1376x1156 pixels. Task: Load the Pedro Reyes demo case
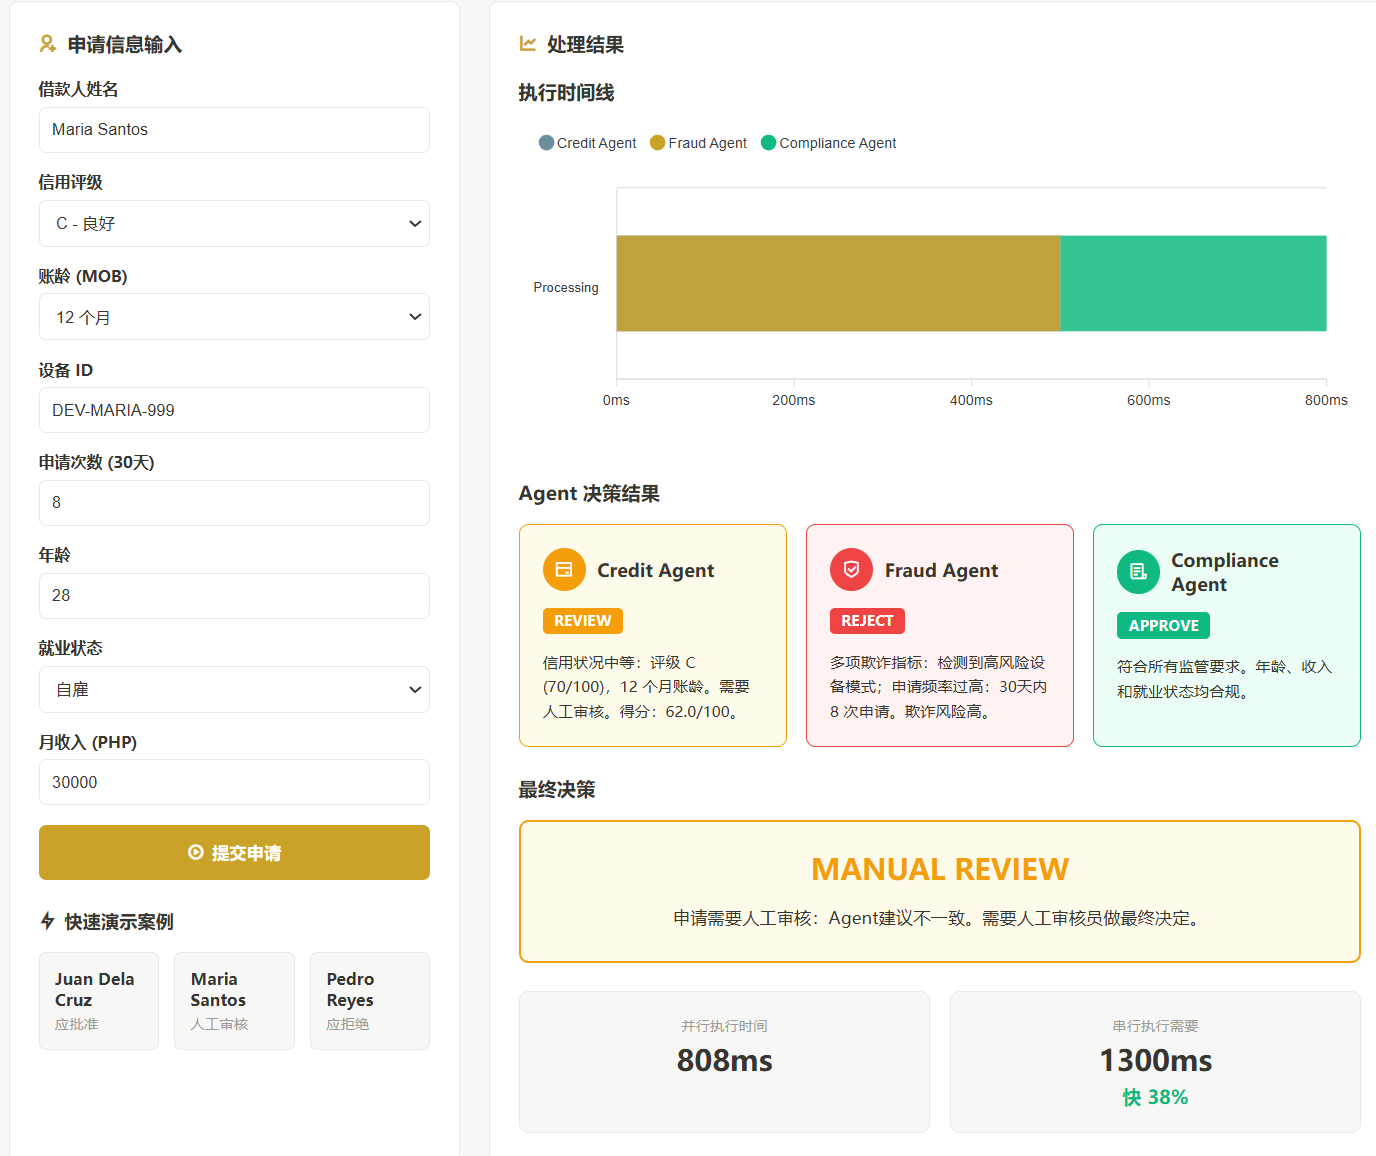coord(370,1001)
